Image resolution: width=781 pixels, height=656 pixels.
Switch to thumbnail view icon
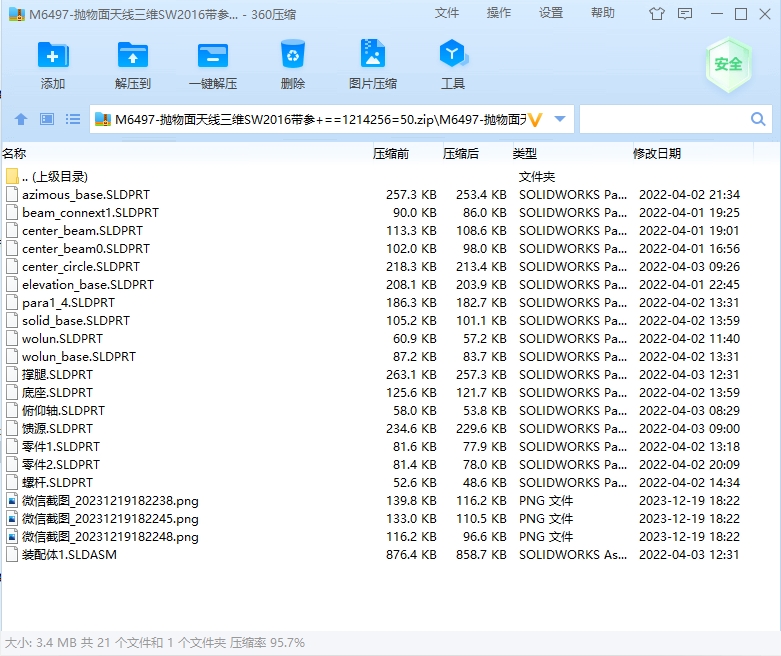(47, 119)
